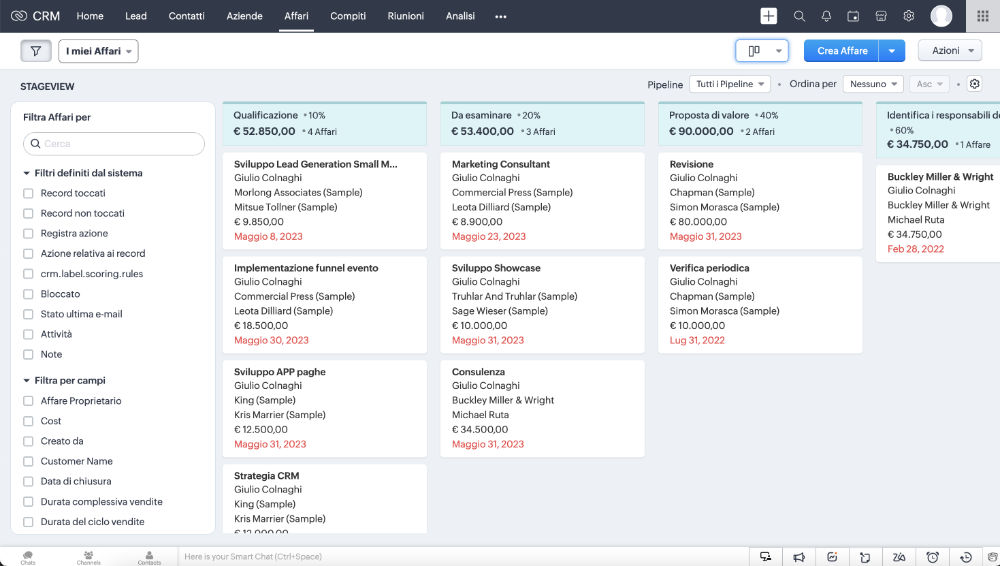Check the Data di chiusura field filter
The image size is (1000, 566).
click(28, 481)
